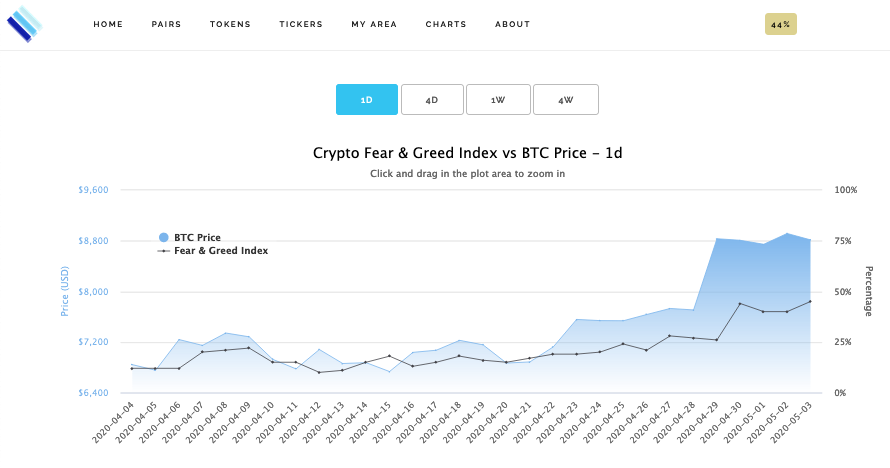Viewport: 890px width, 468px height.
Task: Hide the BTC Price series label
Action: [x=197, y=237]
